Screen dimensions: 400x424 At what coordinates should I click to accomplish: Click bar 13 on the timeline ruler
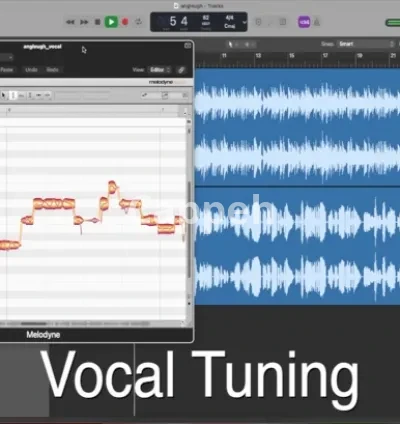pos(258,56)
